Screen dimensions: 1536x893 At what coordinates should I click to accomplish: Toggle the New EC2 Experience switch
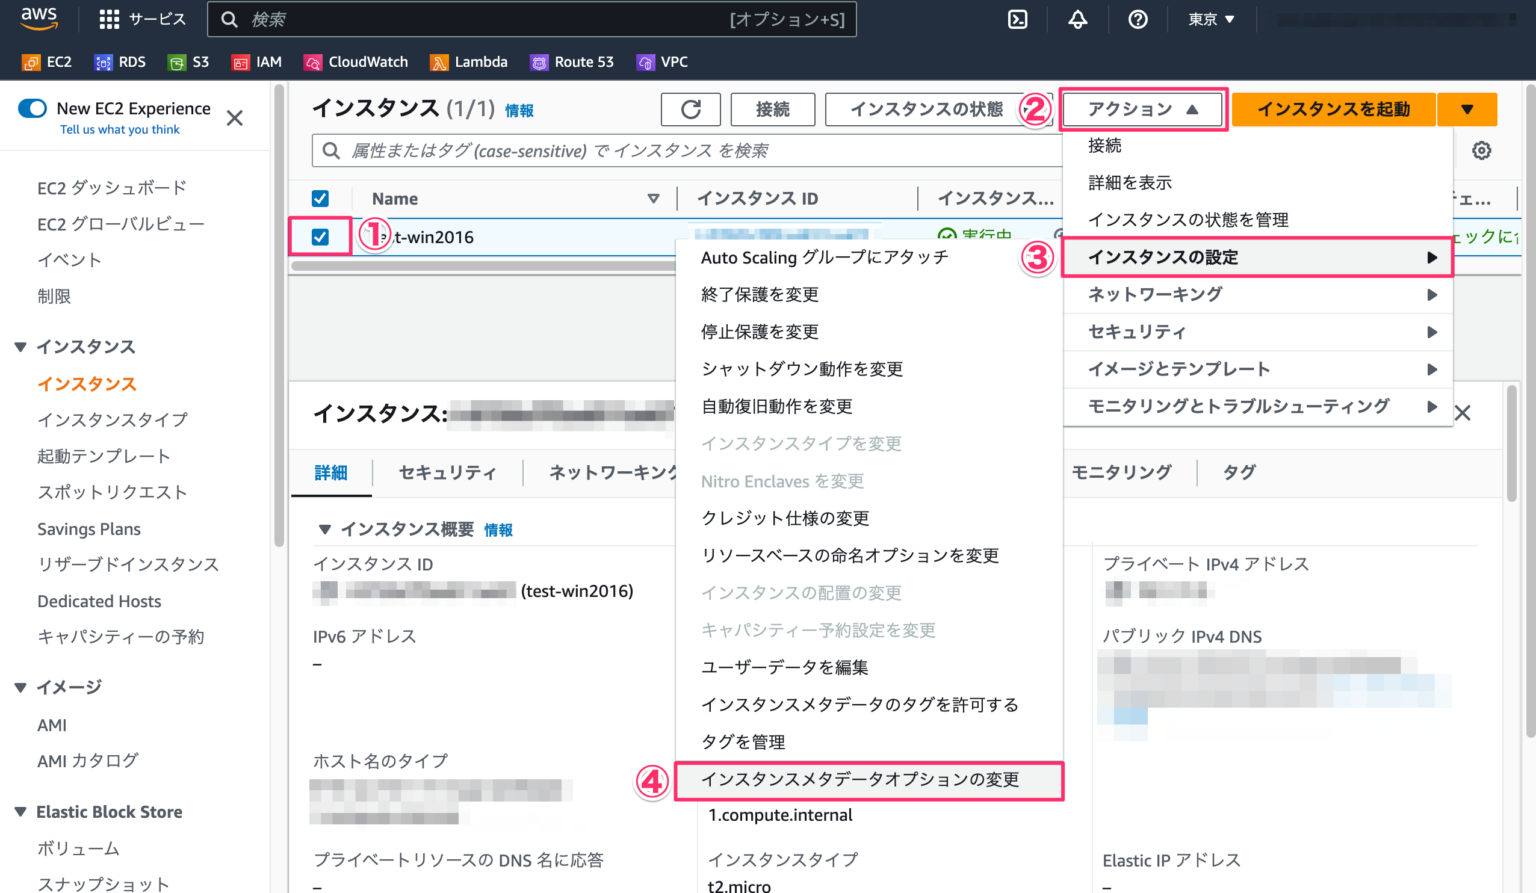coord(32,108)
